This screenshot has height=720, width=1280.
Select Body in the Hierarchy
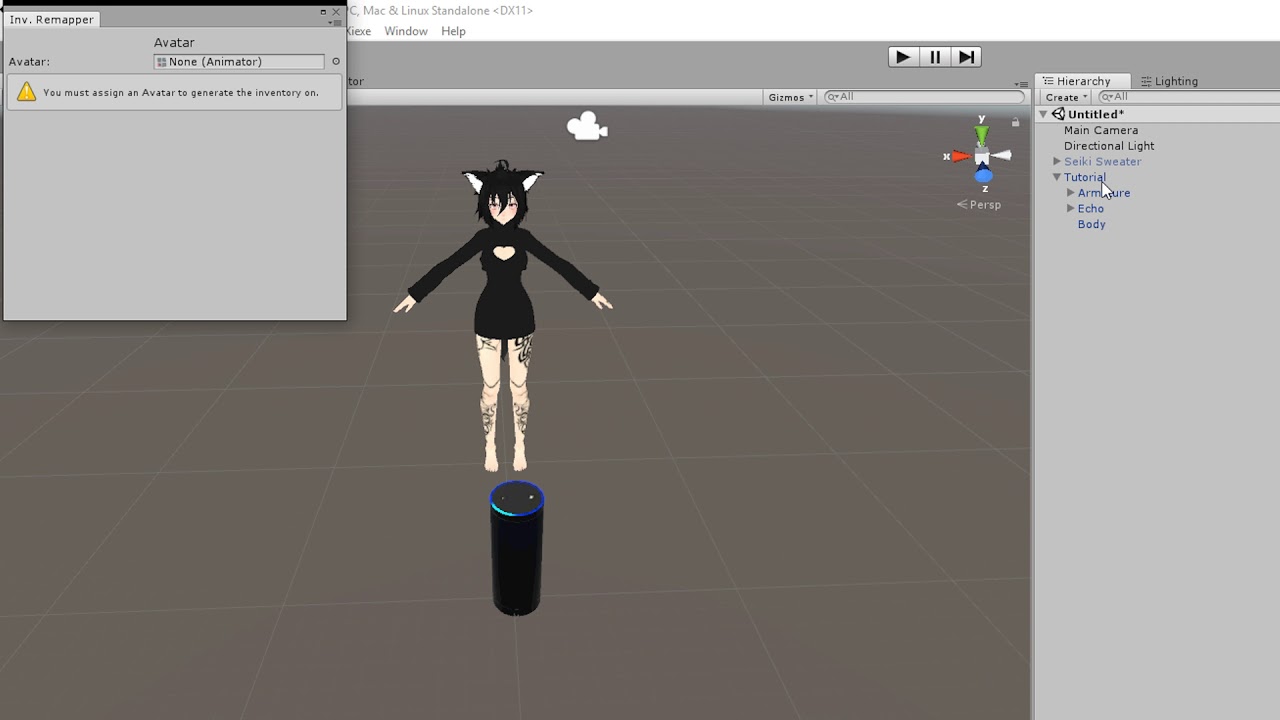coord(1092,224)
